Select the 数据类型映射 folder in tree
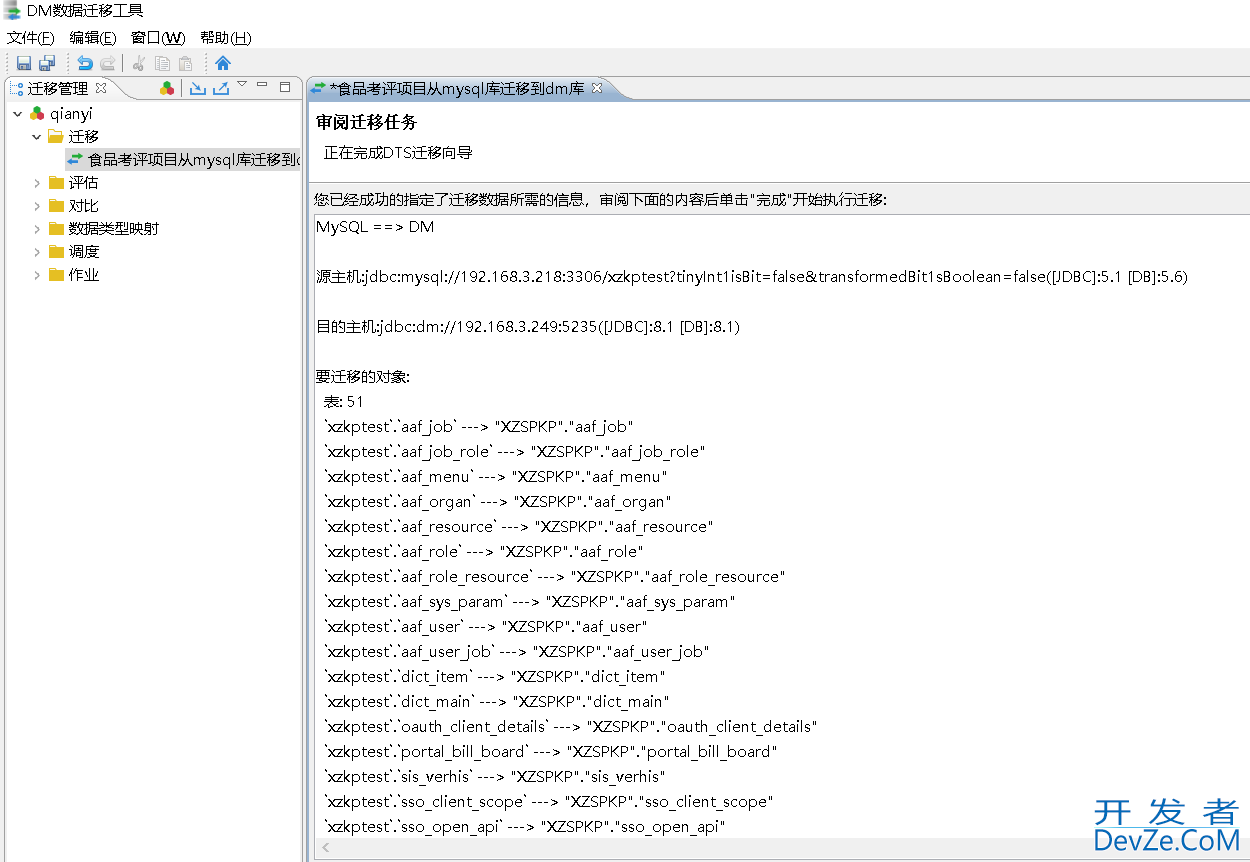The width and height of the screenshot is (1250, 862). coord(114,228)
